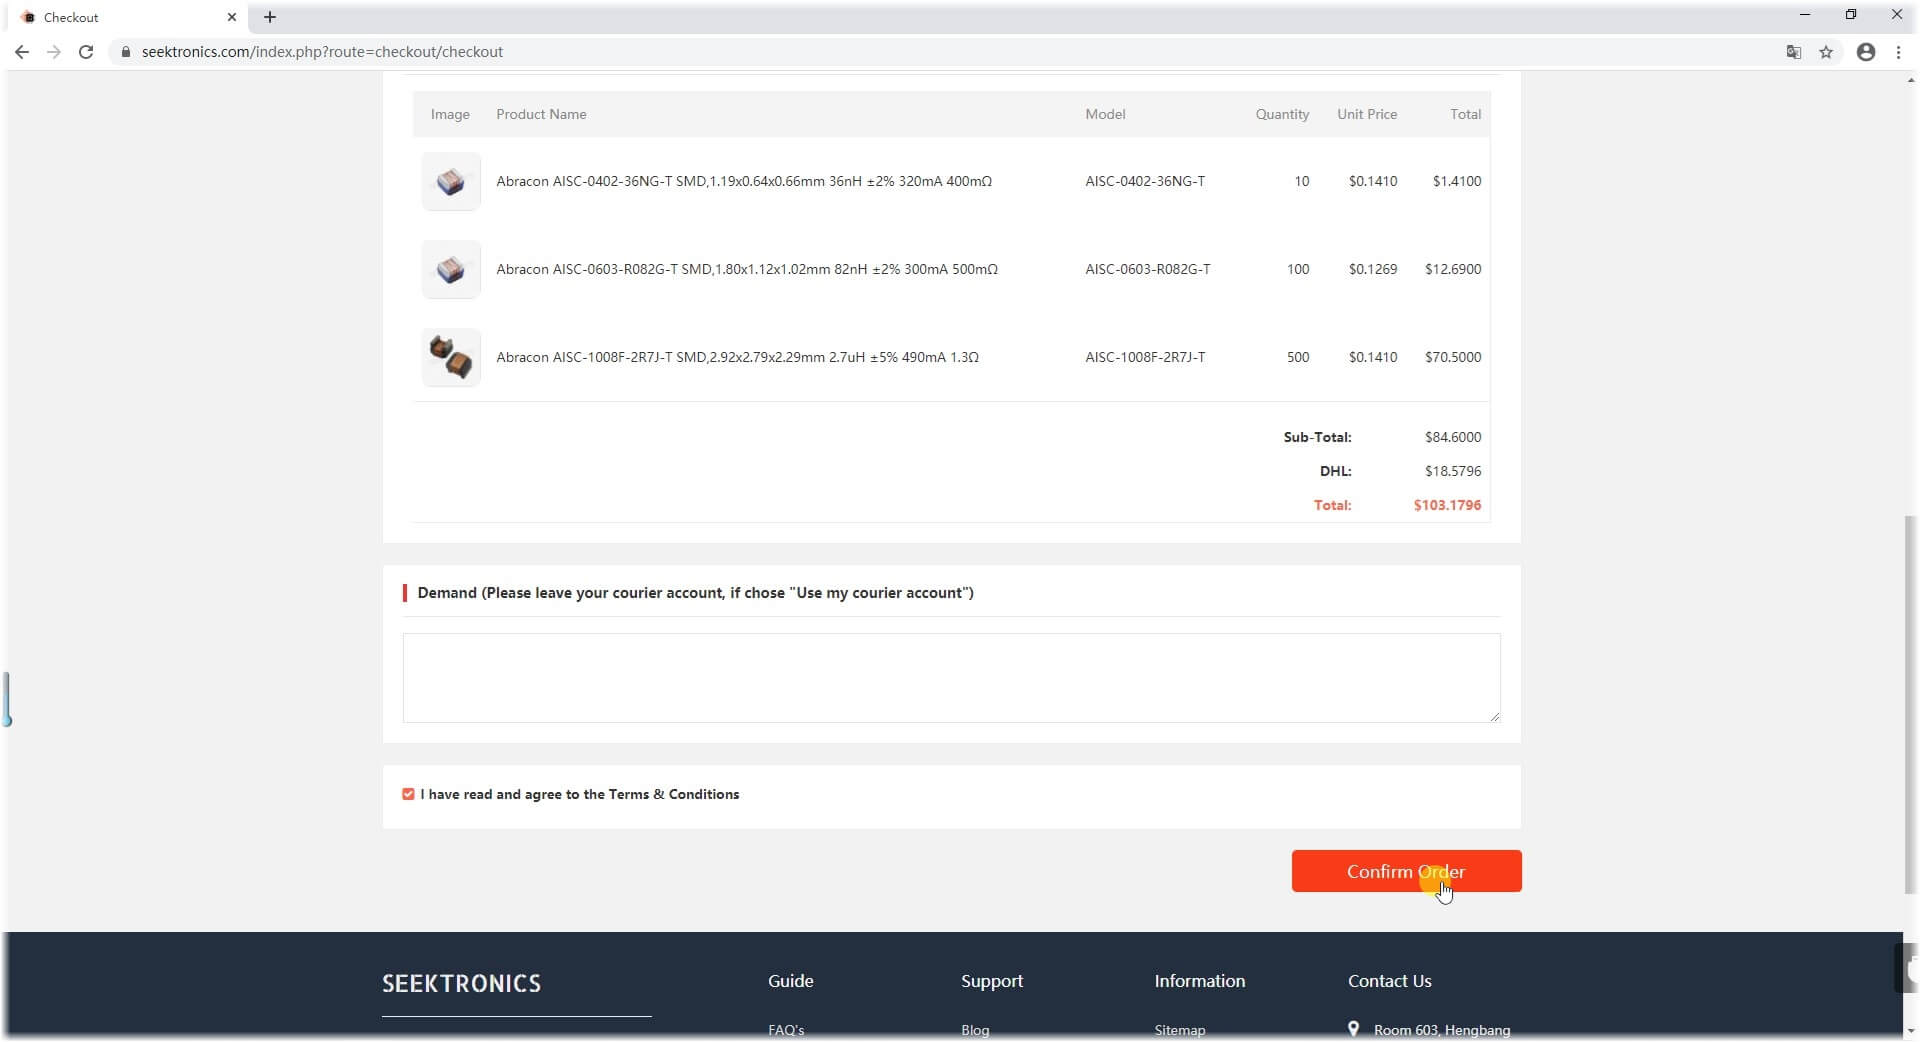Screen dimensions: 1920x1042
Task: Click the quantity value 500
Action: (x=1298, y=357)
